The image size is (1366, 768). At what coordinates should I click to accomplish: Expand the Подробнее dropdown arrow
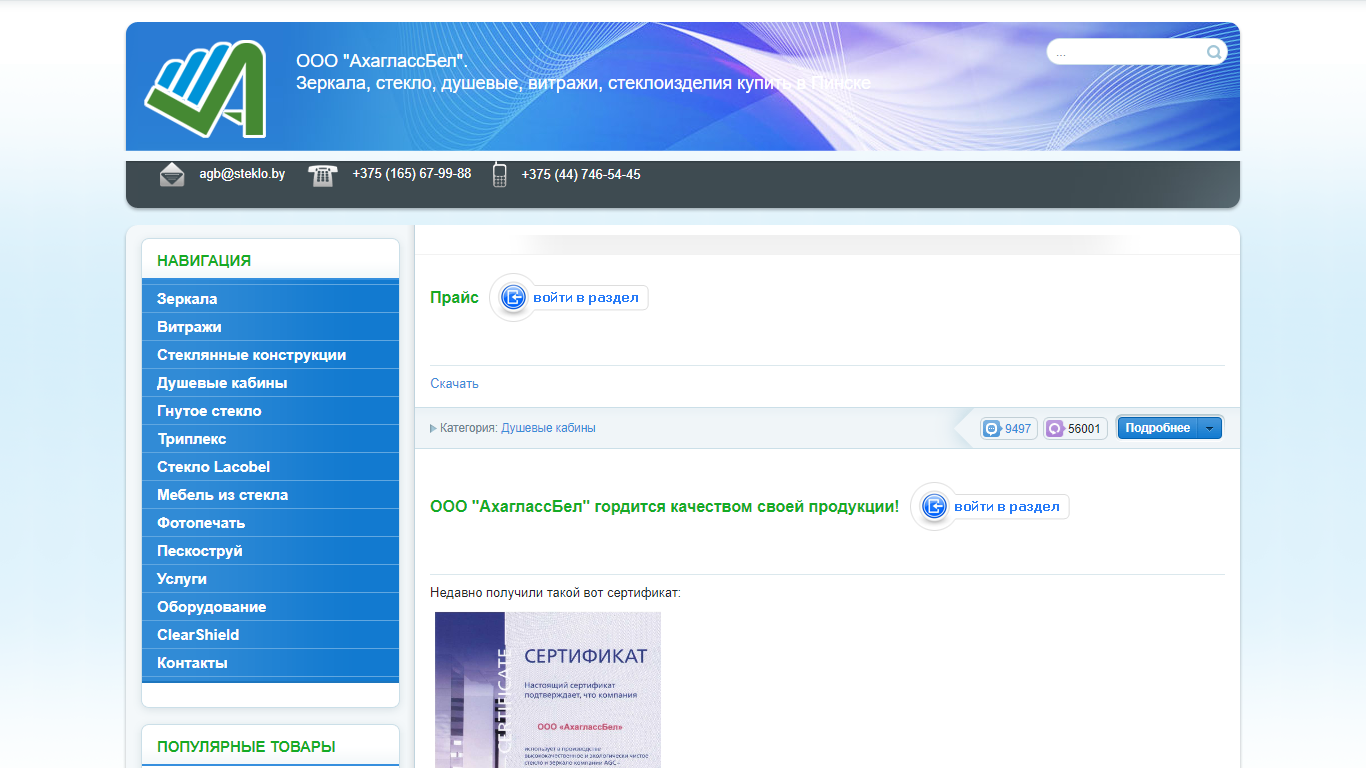(x=1210, y=428)
